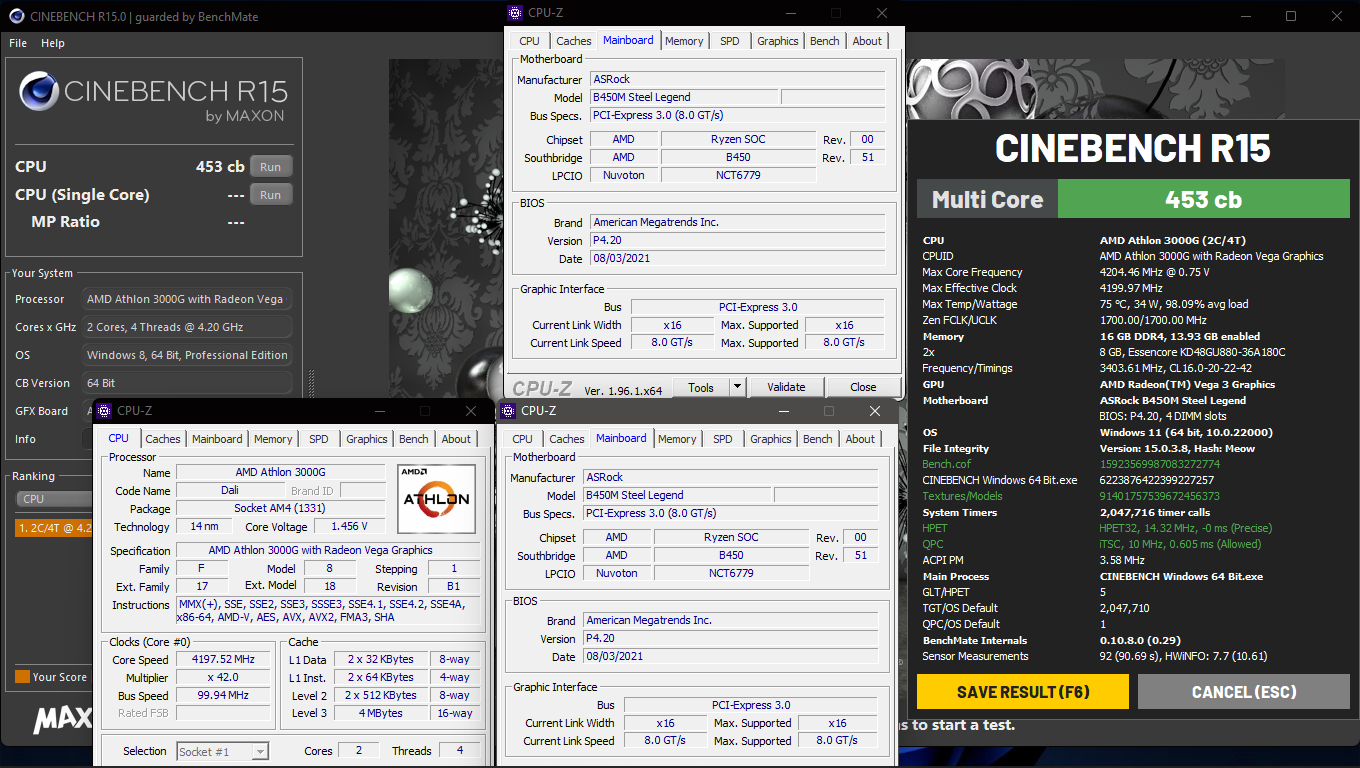The width and height of the screenshot is (1360, 768).
Task: Click the orange Your Score legend square
Action: click(x=22, y=677)
